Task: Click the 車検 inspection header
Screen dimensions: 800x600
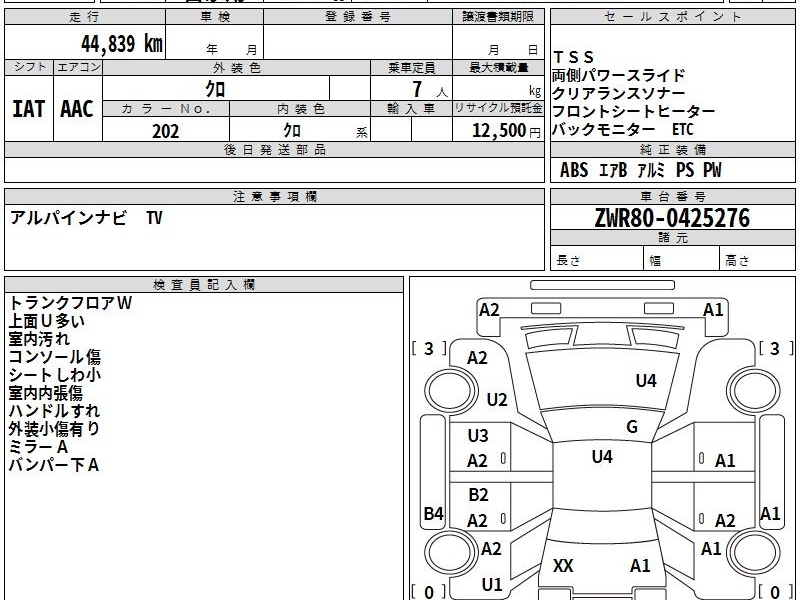Action: (215, 17)
